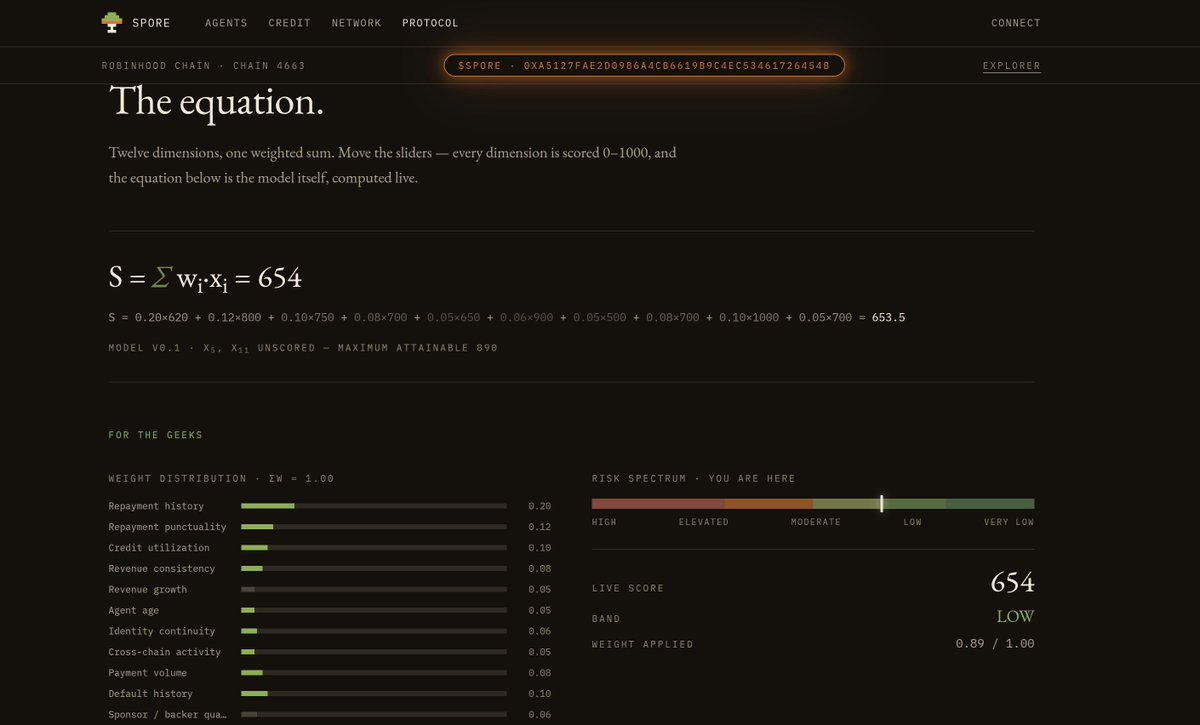
Task: Click the 'Elevated' risk spectrum label
Action: 704,523
